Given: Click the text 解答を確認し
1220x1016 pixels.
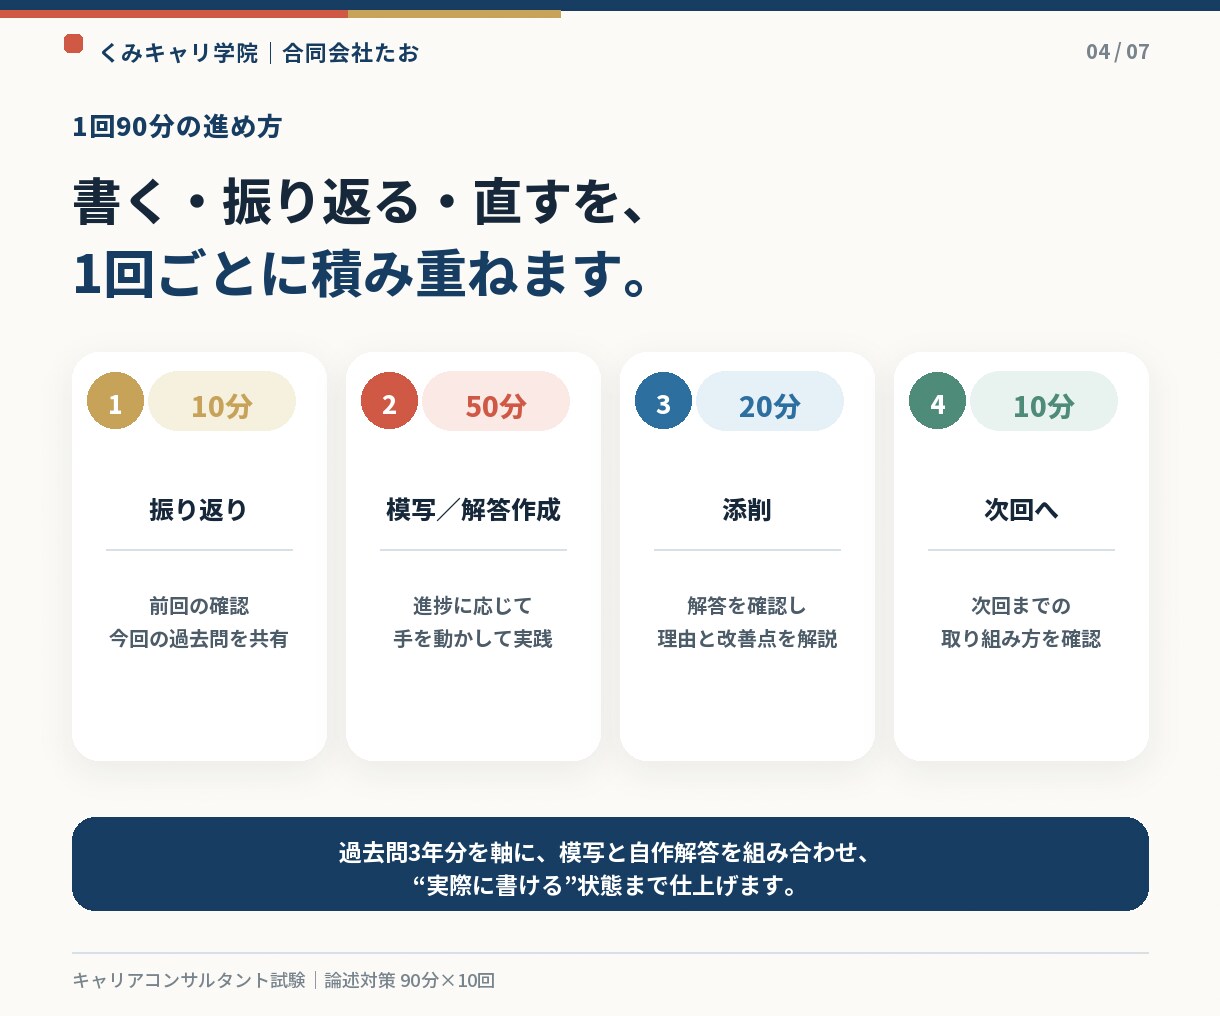Looking at the screenshot, I should 747,606.
